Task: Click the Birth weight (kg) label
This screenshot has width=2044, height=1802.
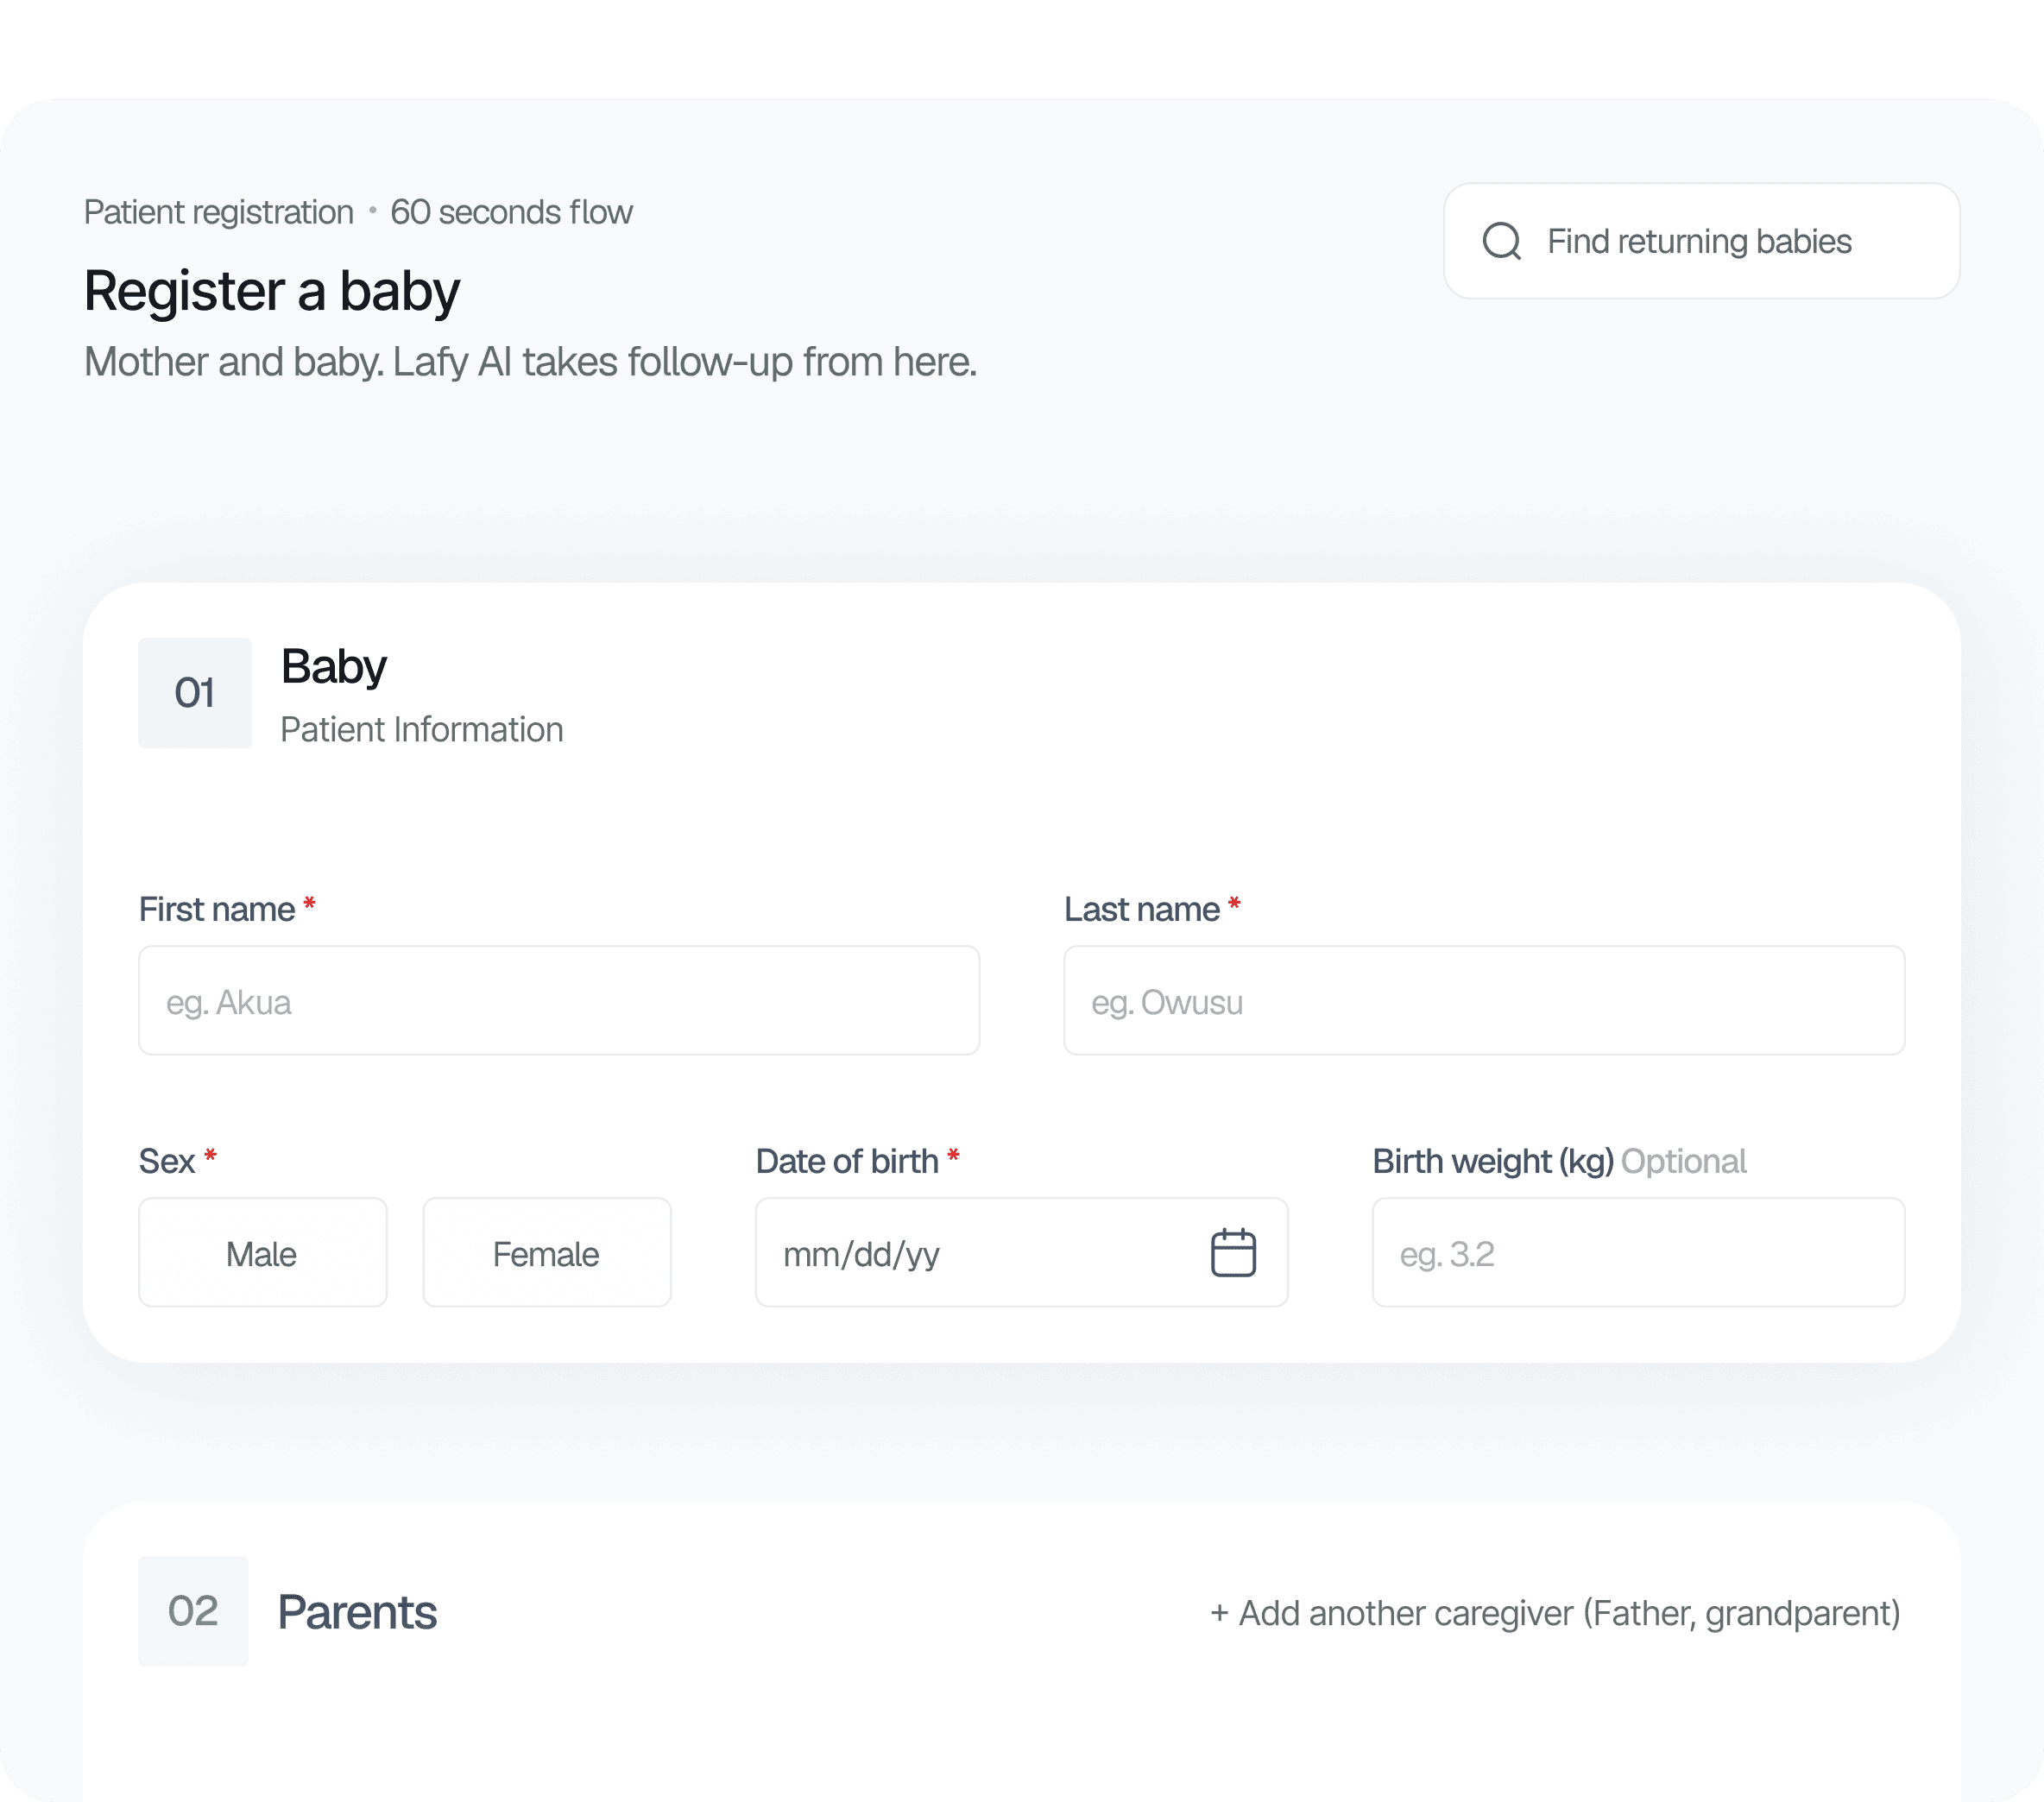Action: [1494, 1161]
